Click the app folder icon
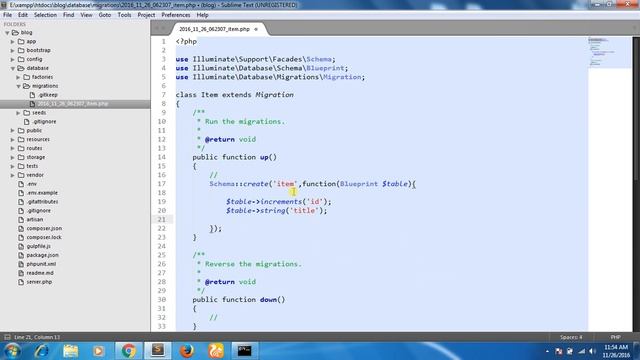The image size is (640, 360). [x=21, y=42]
